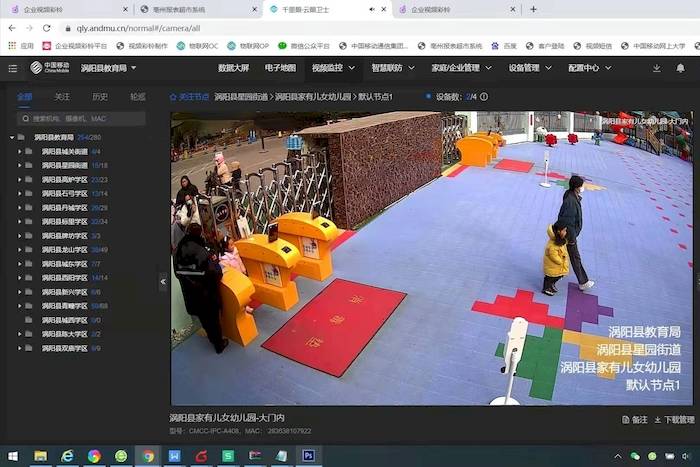Viewport: 700px width, 467px height.
Task: Open the 视频监控 dropdown menu
Action: [333, 68]
